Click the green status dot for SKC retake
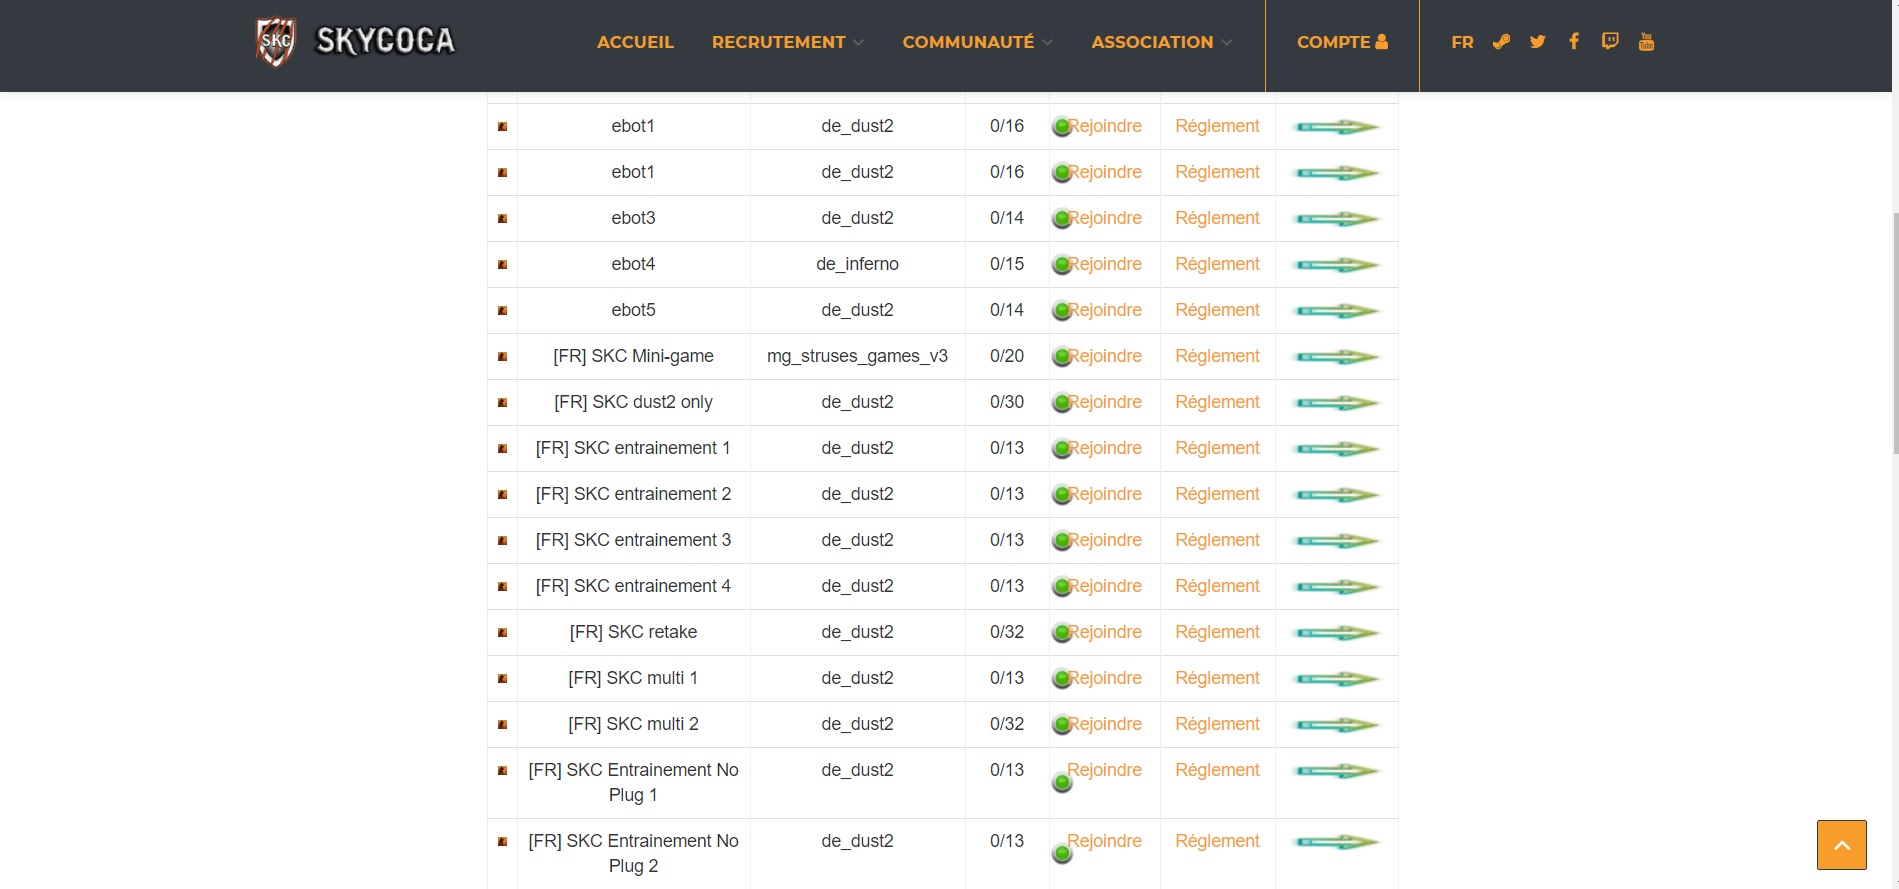 [x=1062, y=634]
